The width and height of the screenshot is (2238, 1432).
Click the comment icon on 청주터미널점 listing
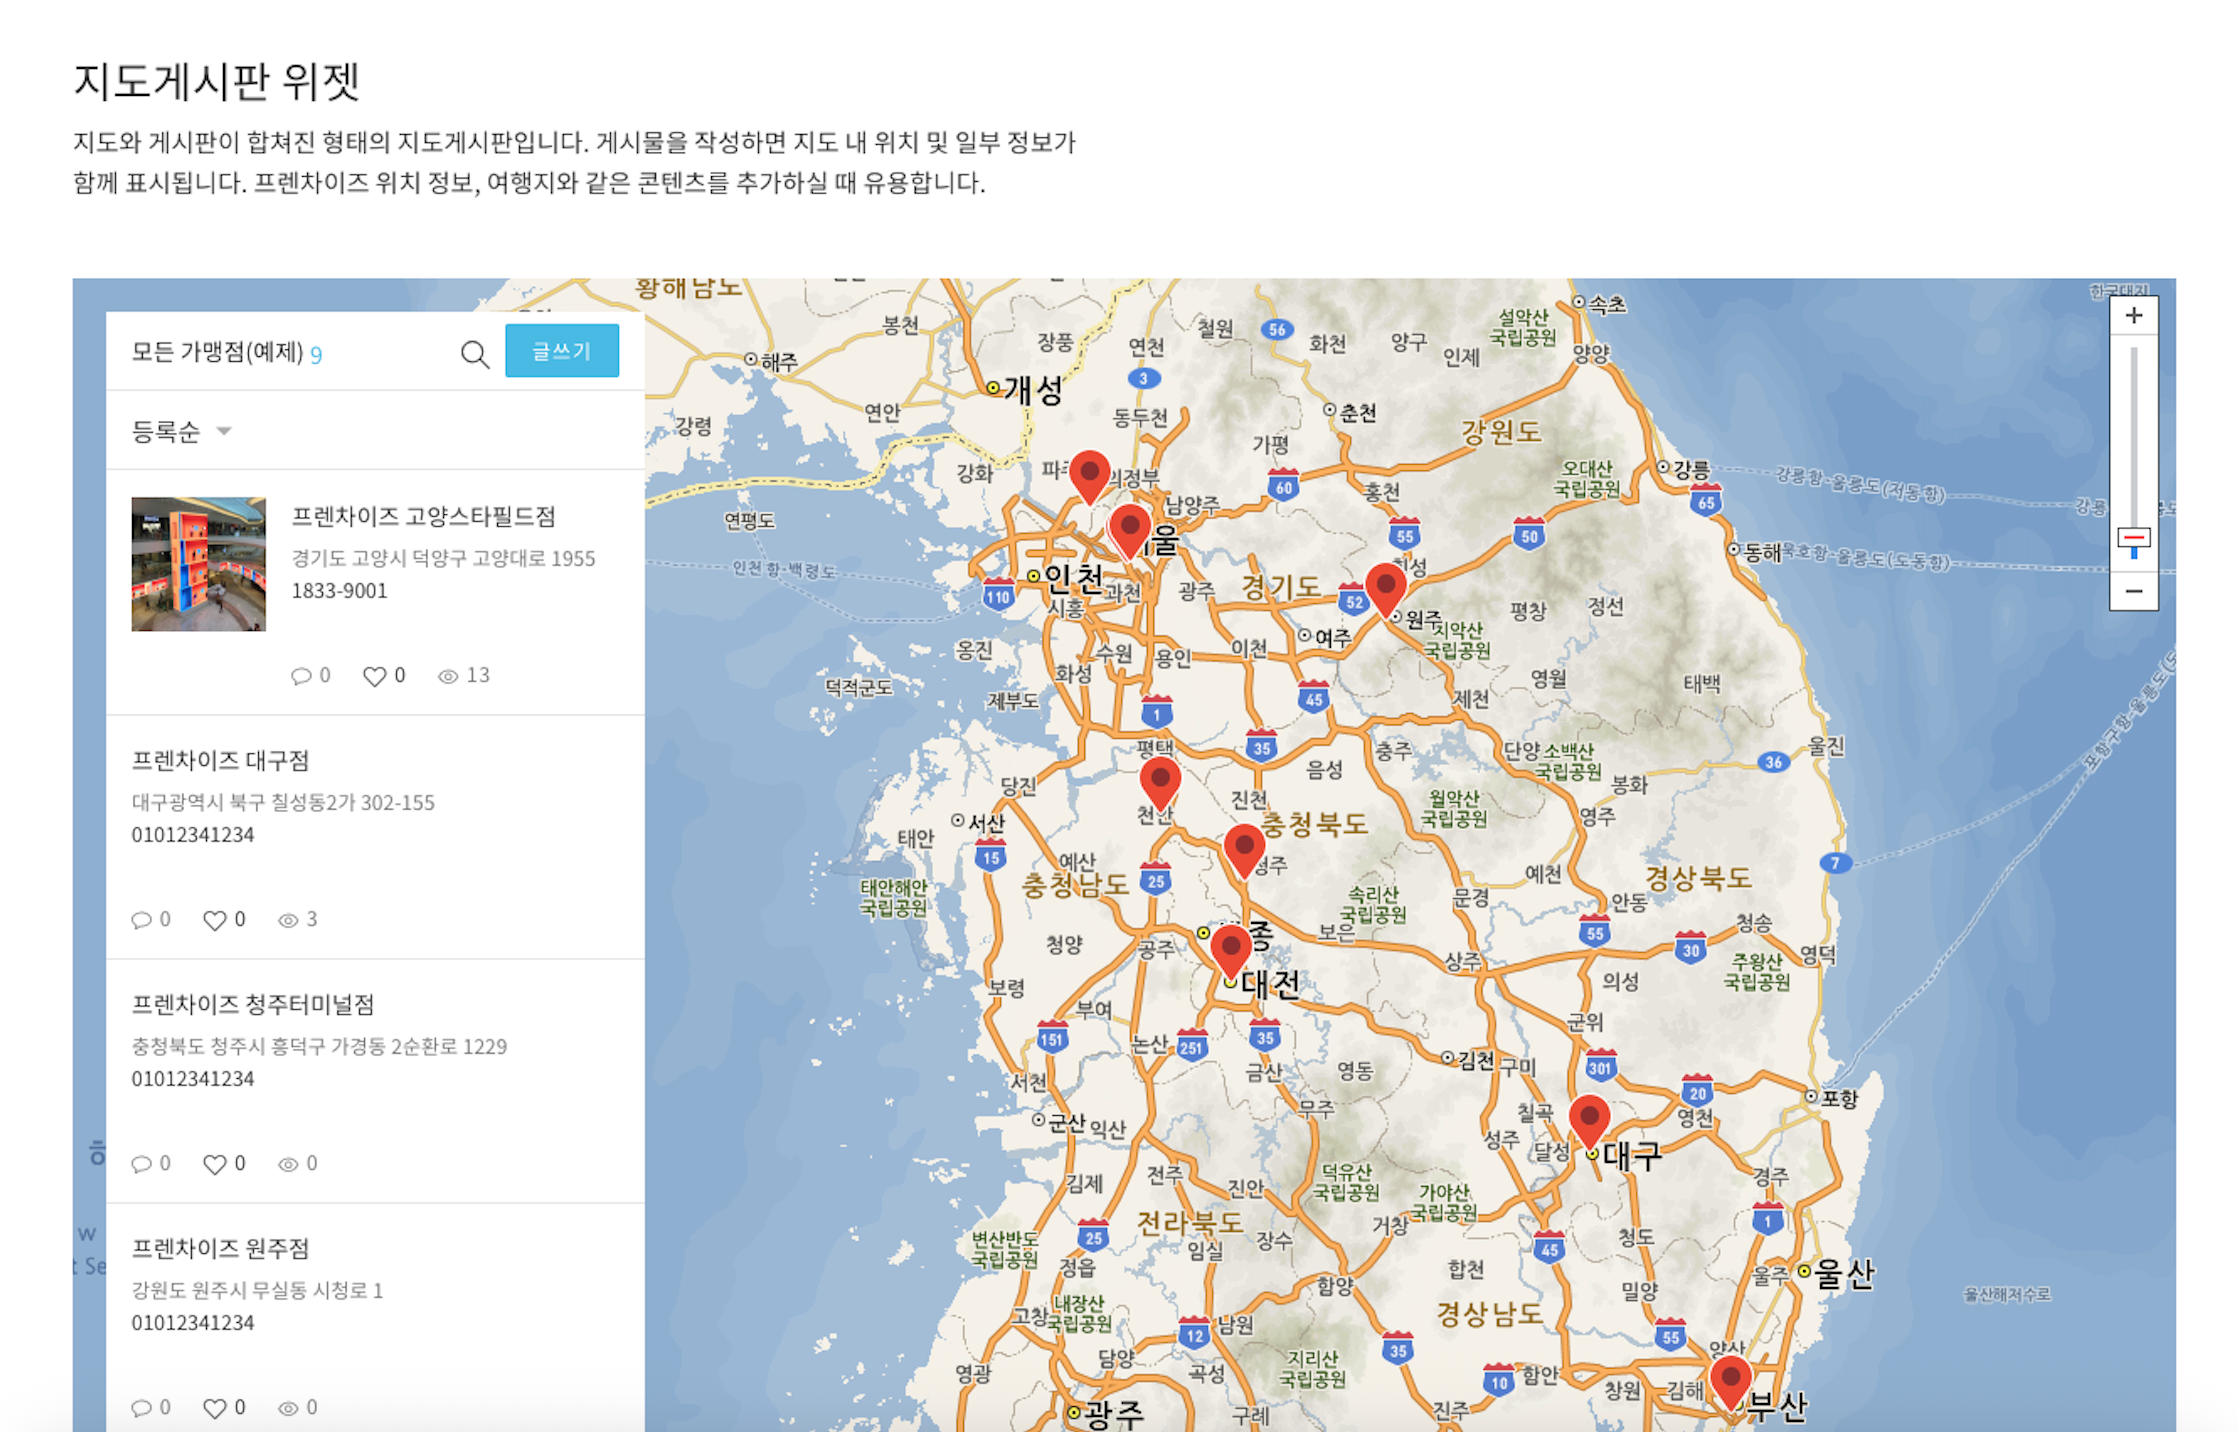click(141, 1164)
